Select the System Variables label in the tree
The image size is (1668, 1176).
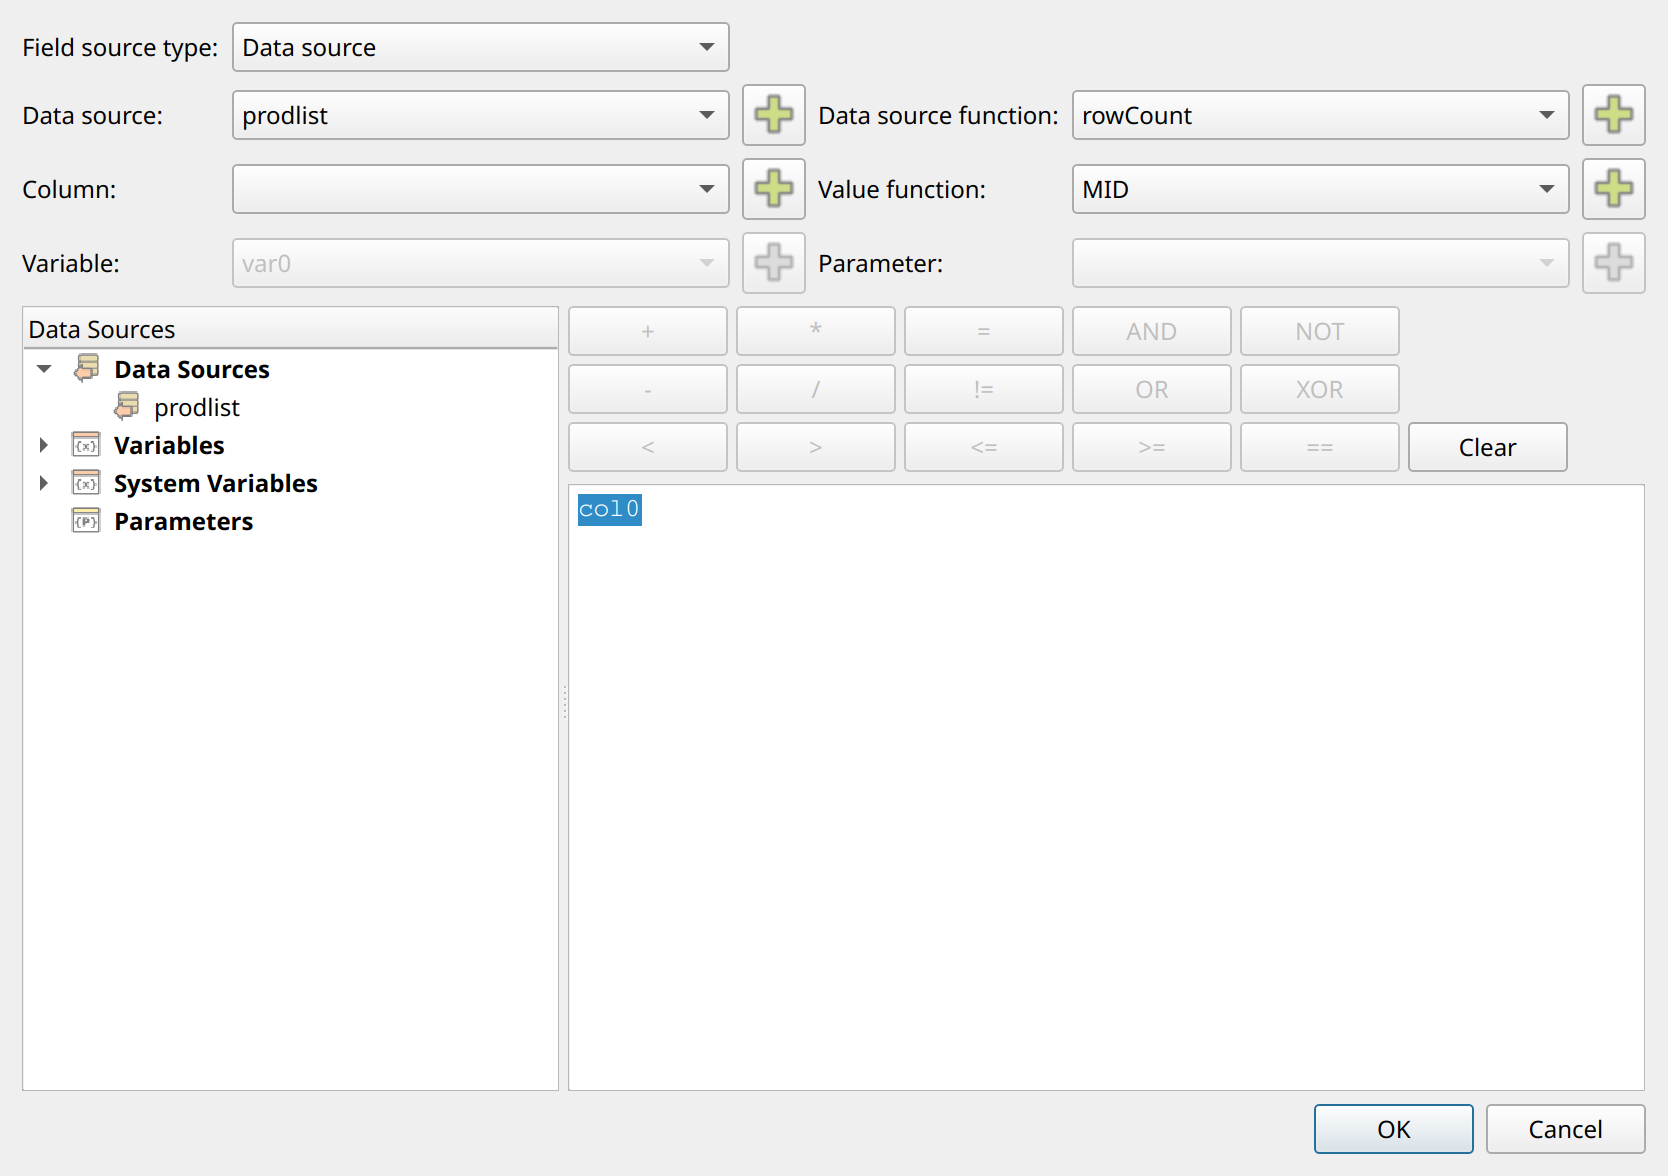[216, 483]
